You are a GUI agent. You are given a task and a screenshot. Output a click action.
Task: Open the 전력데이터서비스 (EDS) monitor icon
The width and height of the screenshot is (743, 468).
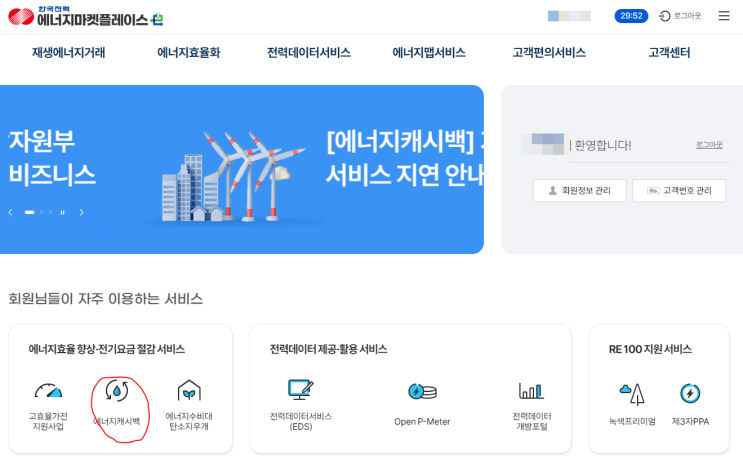click(x=300, y=390)
